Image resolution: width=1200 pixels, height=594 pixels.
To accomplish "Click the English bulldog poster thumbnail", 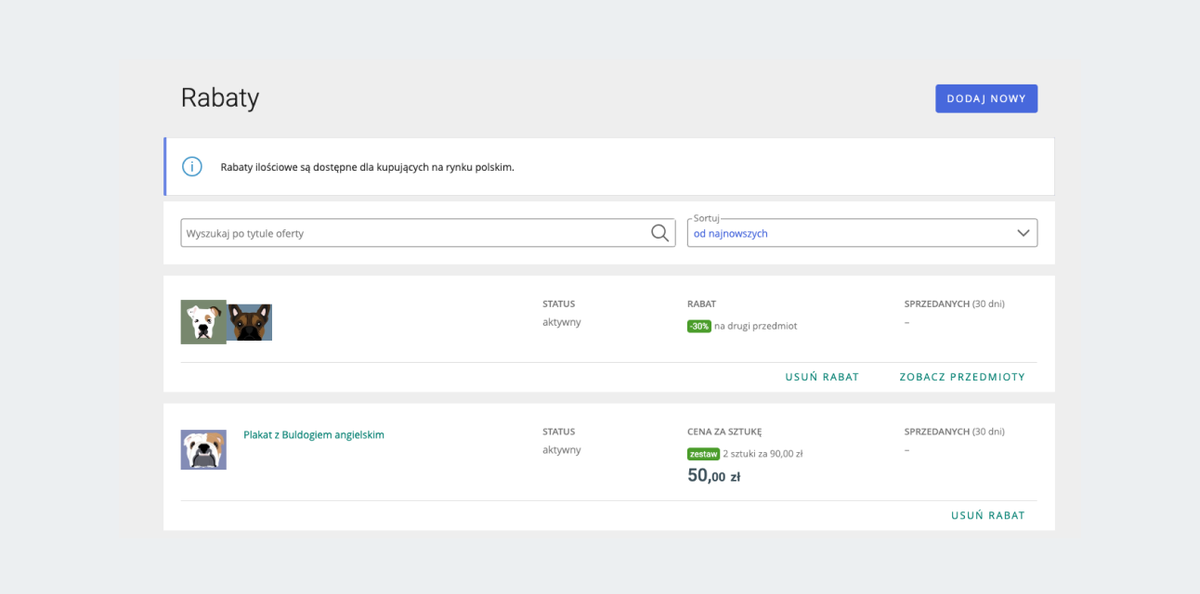I will (203, 450).
